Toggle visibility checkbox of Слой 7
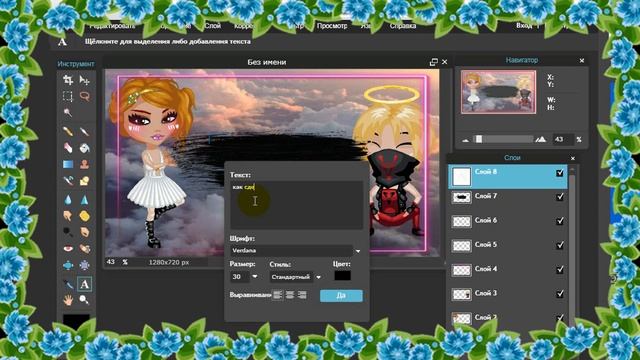 click(560, 197)
